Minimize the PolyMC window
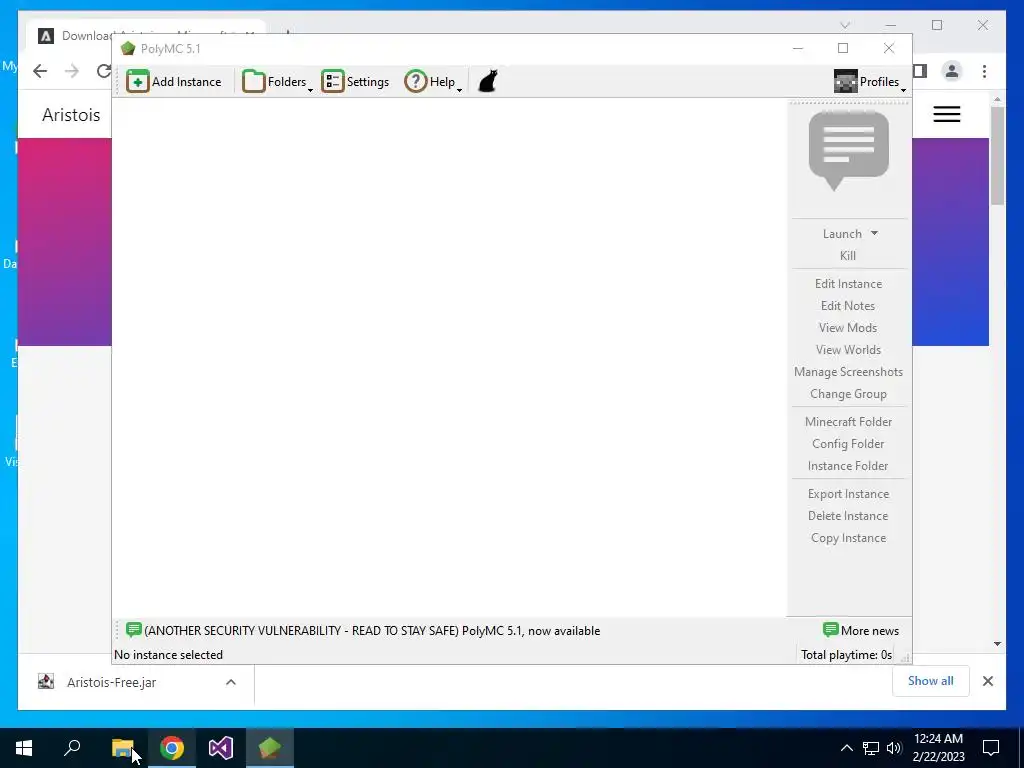The width and height of the screenshot is (1024, 768). (x=797, y=48)
